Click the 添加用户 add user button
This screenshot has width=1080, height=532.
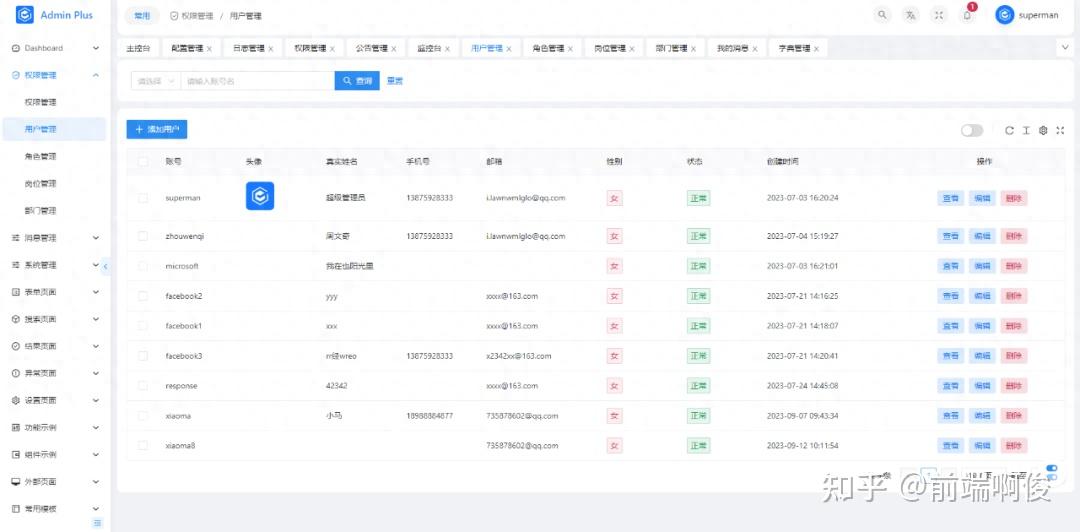157,130
